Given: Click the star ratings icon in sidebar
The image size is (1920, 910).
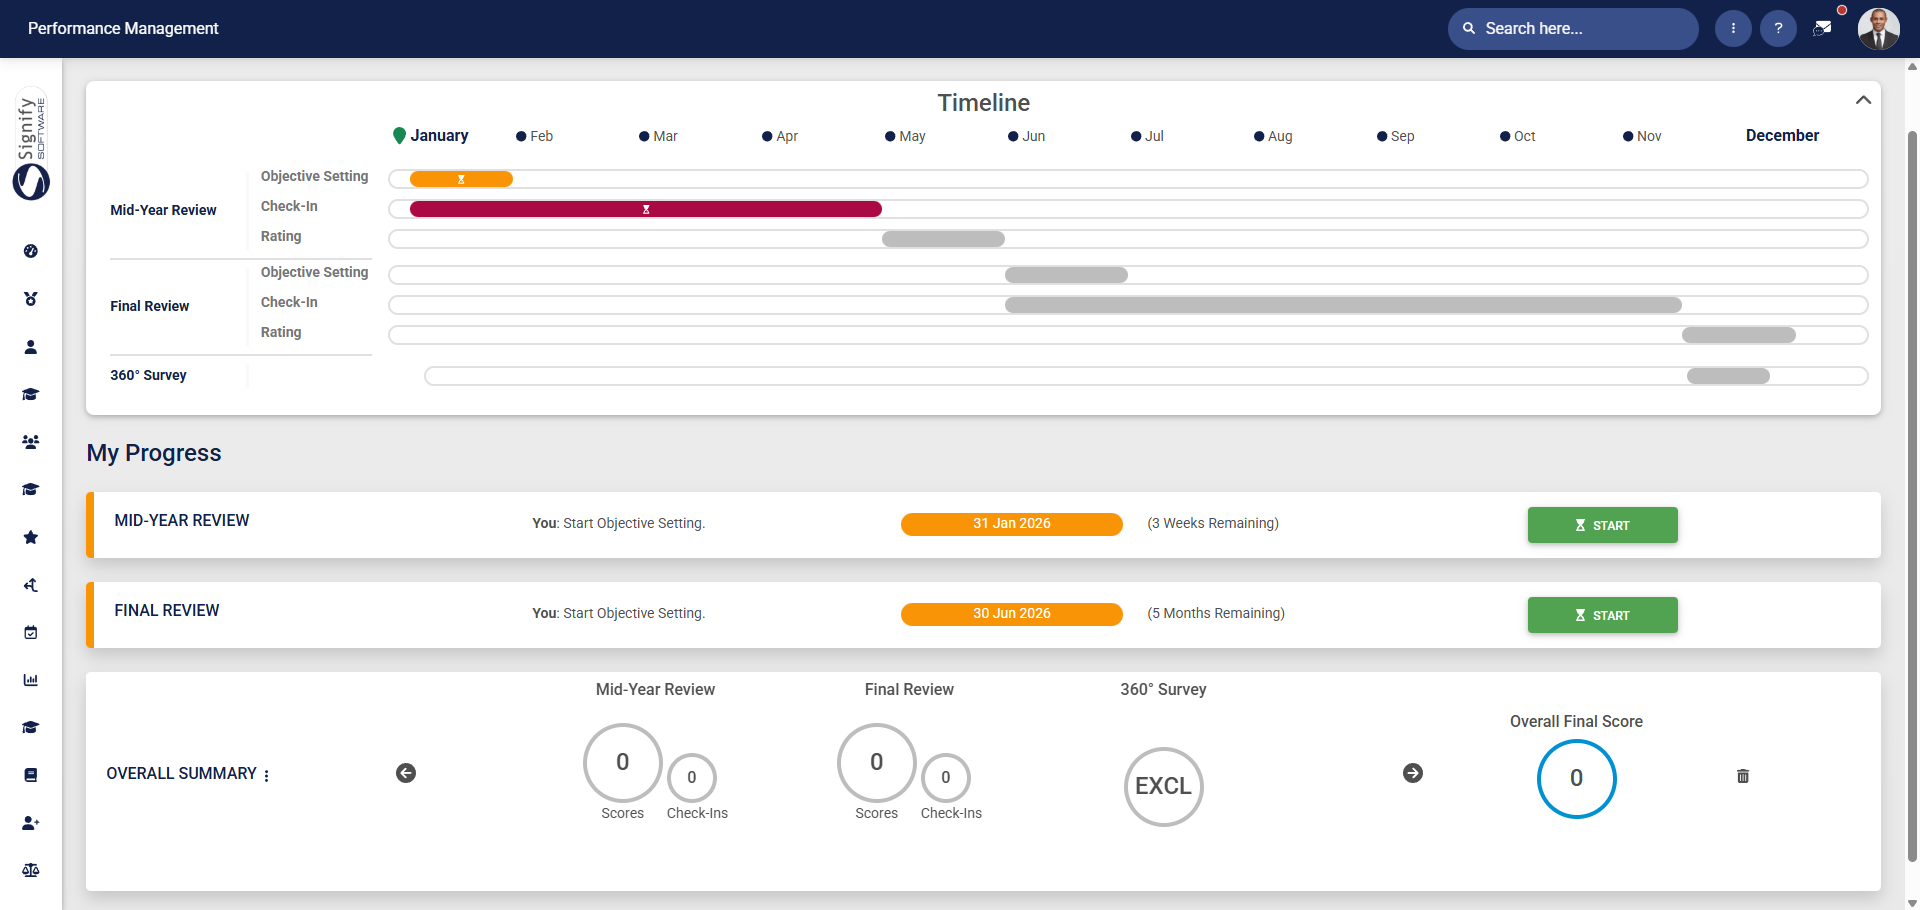Looking at the screenshot, I should tap(31, 537).
